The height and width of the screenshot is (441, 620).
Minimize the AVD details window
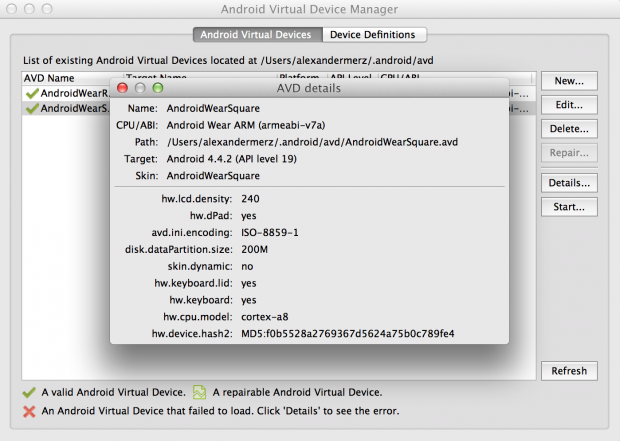(x=140, y=88)
